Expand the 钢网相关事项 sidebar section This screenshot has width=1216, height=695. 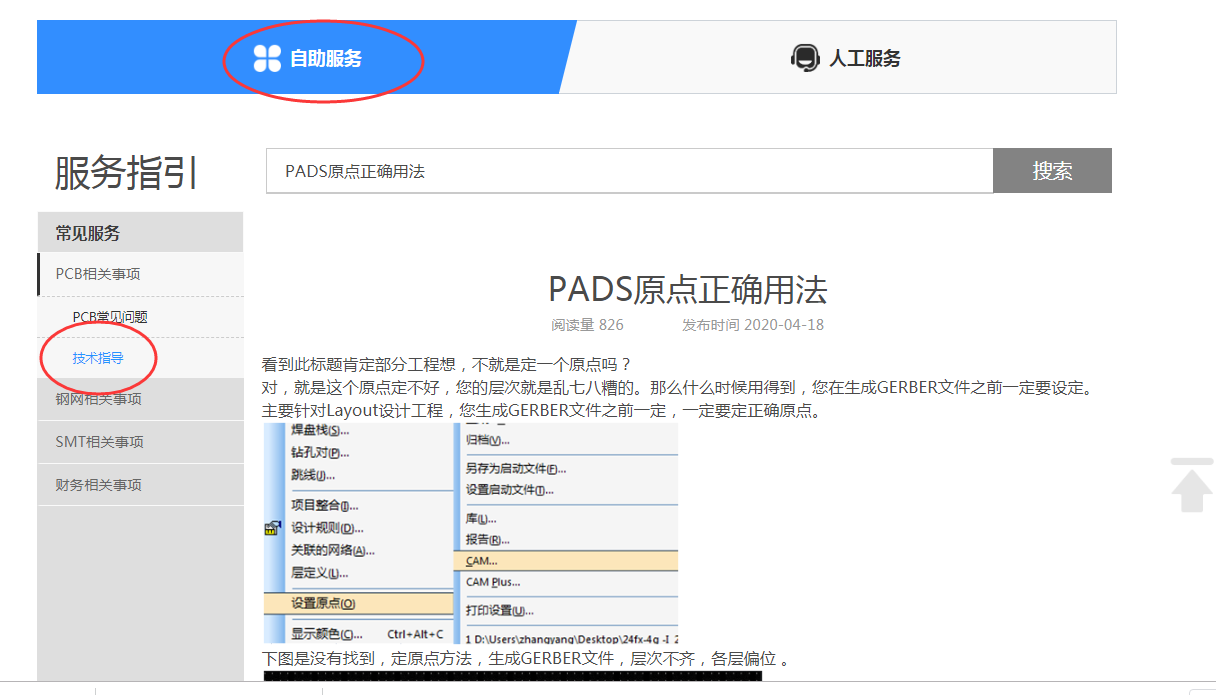tap(98, 399)
